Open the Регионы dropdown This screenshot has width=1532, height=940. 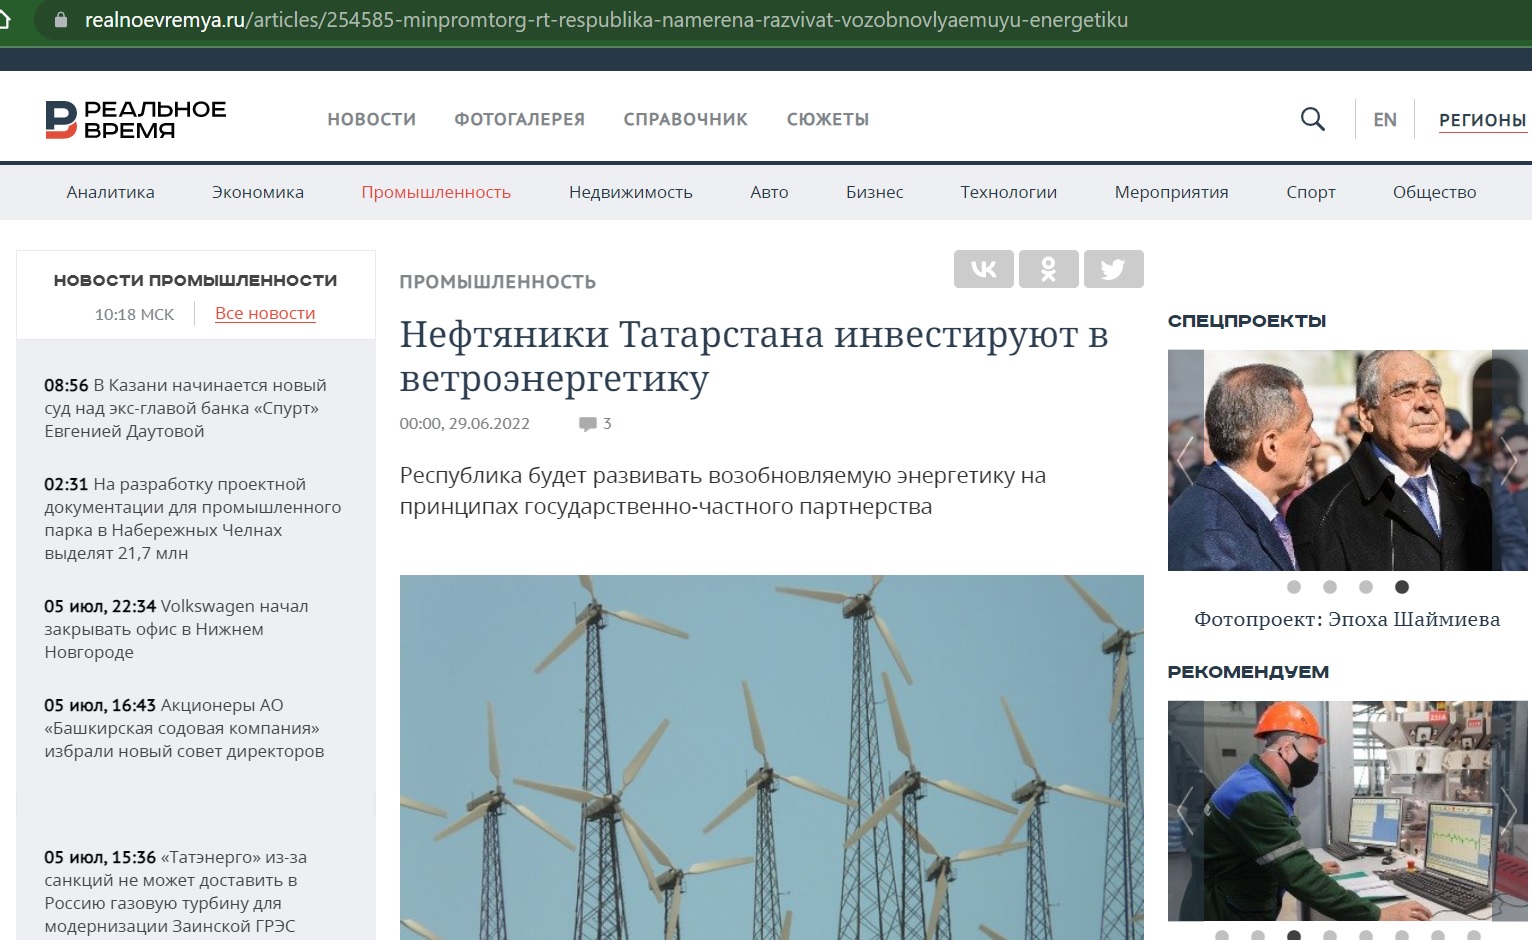click(1482, 120)
